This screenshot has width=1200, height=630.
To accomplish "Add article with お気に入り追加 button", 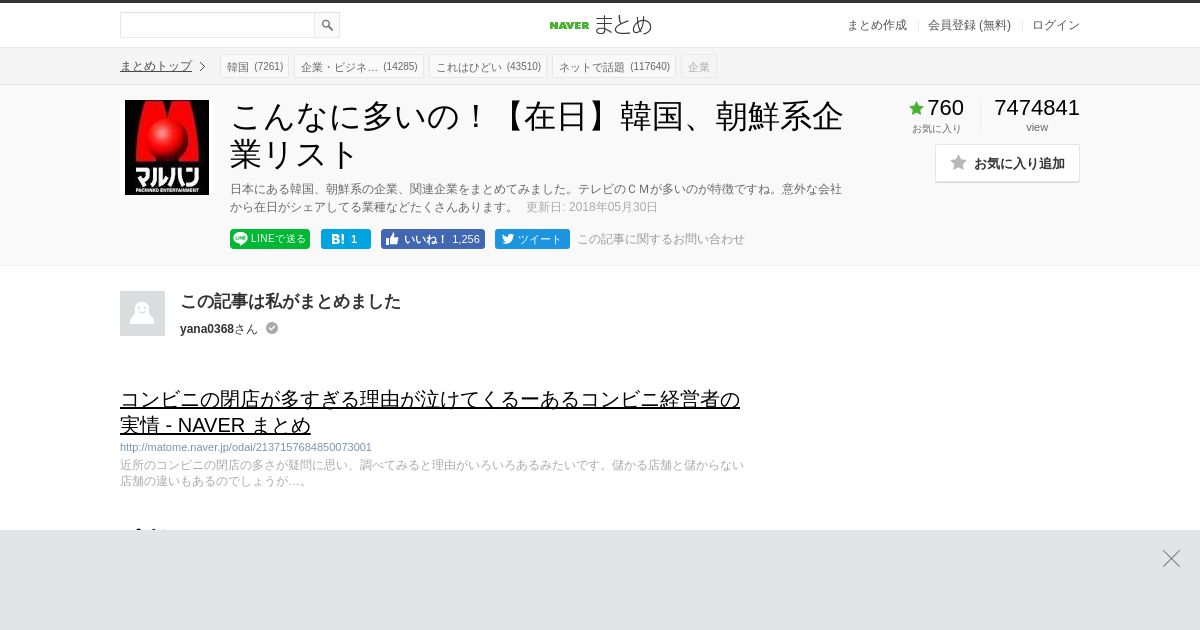I will pos(1007,163).
